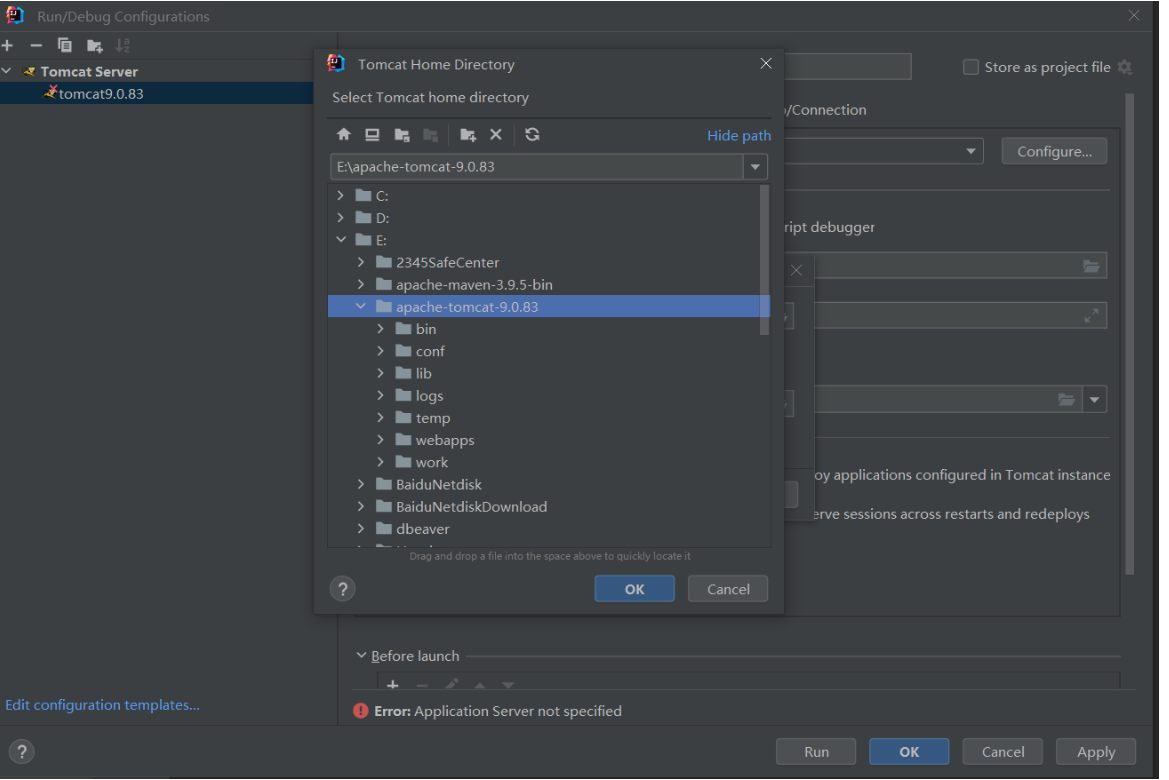Enable Store as project file checkbox
Viewport: 1169px width, 780px height.
(x=971, y=67)
